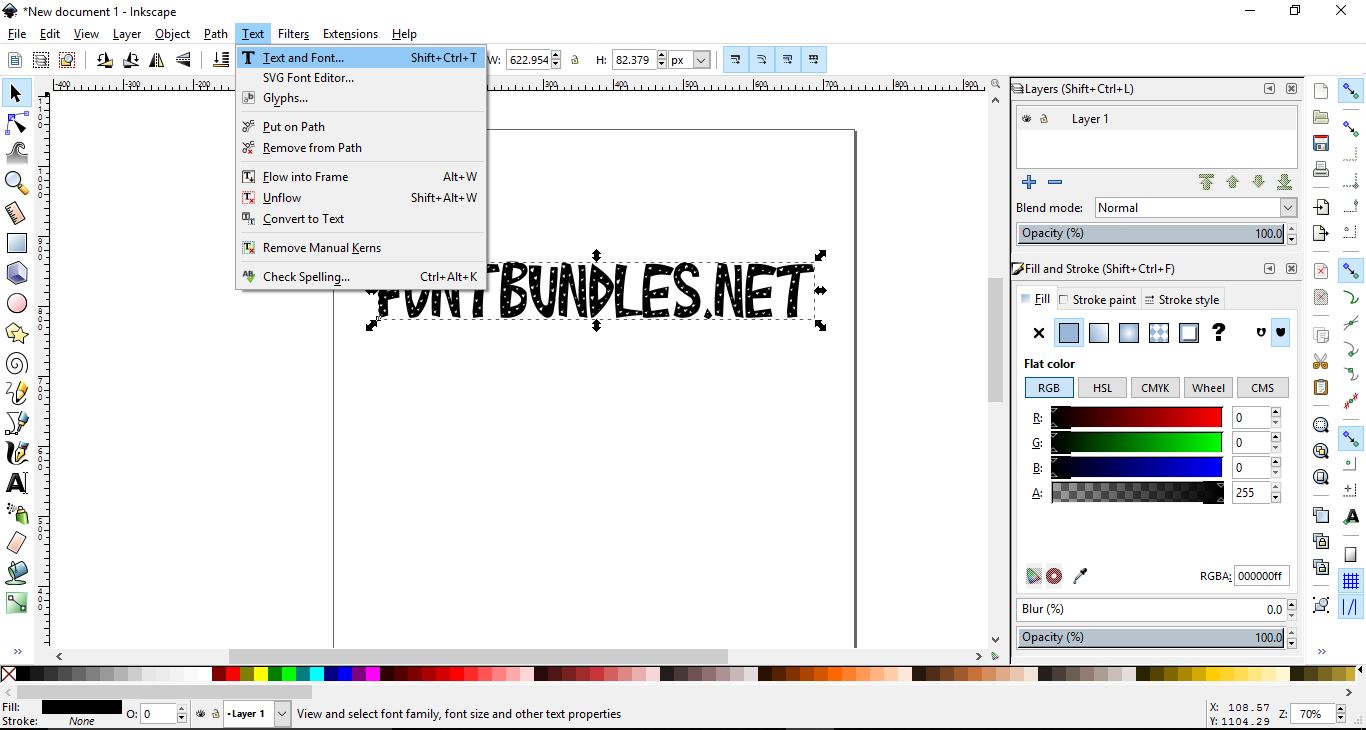Image resolution: width=1366 pixels, height=730 pixels.
Task: Click inside the RGBA value field
Action: tap(1261, 576)
